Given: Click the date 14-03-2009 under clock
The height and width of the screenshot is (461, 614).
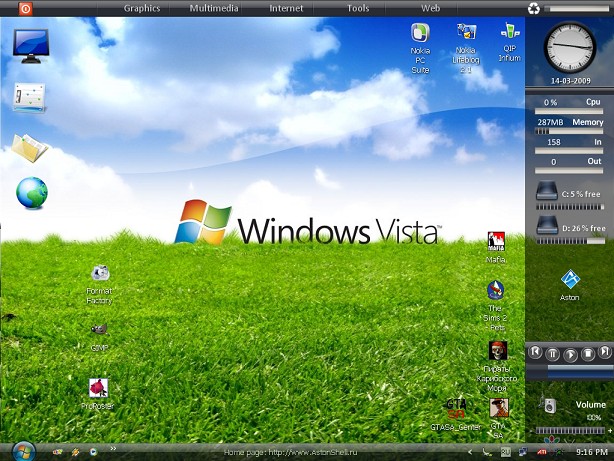Looking at the screenshot, I should [x=571, y=81].
